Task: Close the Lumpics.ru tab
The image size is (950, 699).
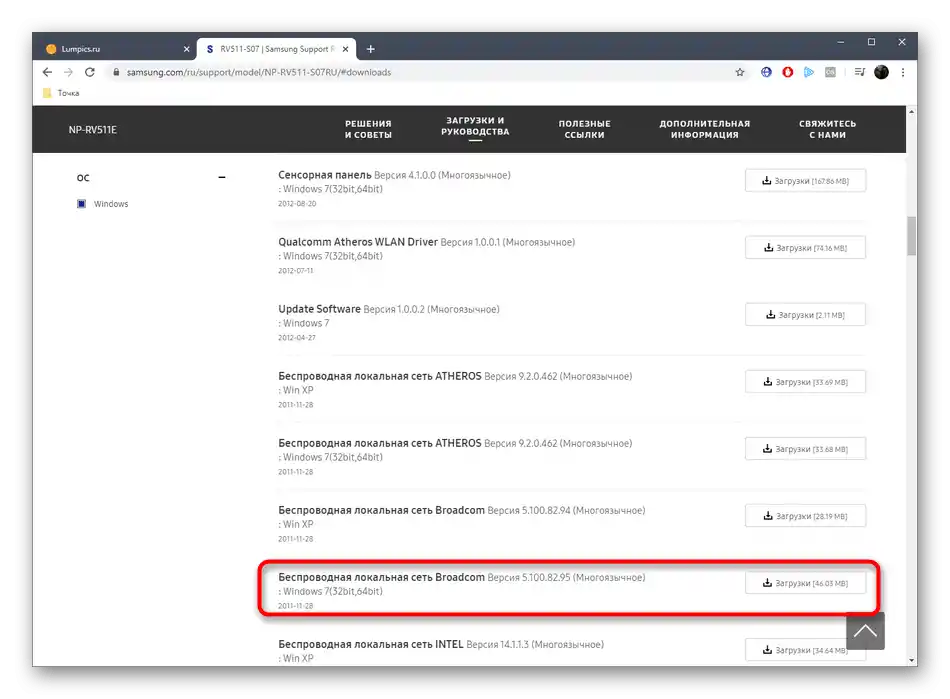Action: [187, 49]
